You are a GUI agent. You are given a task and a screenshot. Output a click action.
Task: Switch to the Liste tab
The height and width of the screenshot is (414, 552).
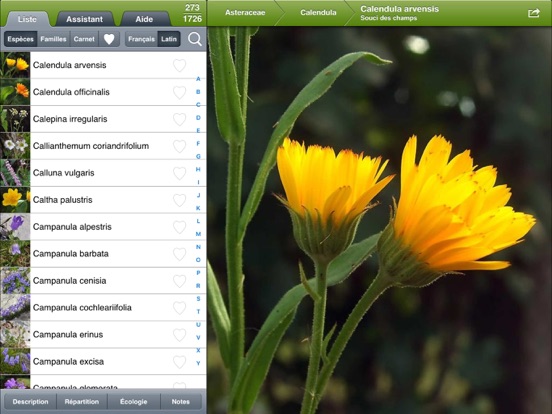[x=27, y=19]
